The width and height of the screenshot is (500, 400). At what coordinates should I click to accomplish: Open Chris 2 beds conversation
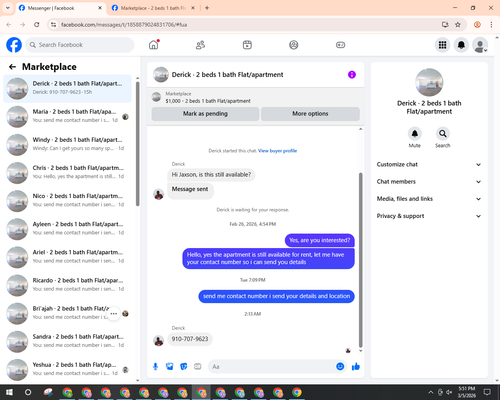click(67, 173)
